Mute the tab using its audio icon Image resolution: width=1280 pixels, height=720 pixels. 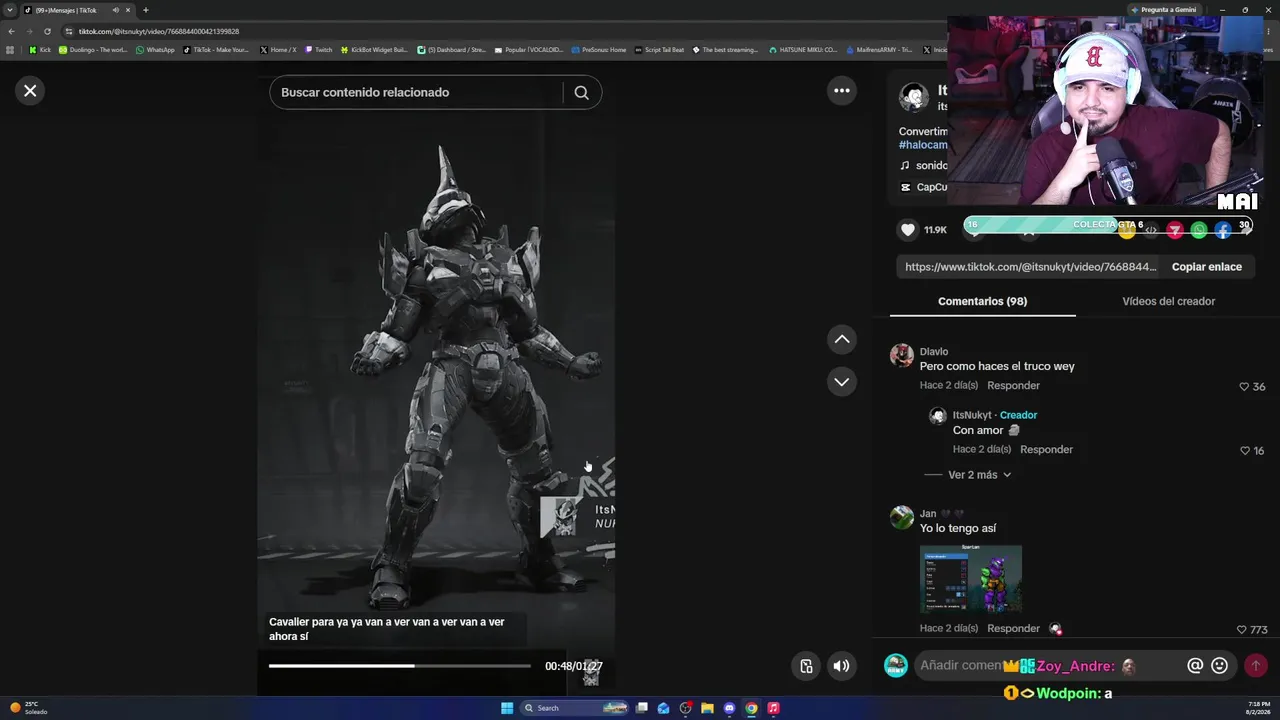(x=115, y=10)
